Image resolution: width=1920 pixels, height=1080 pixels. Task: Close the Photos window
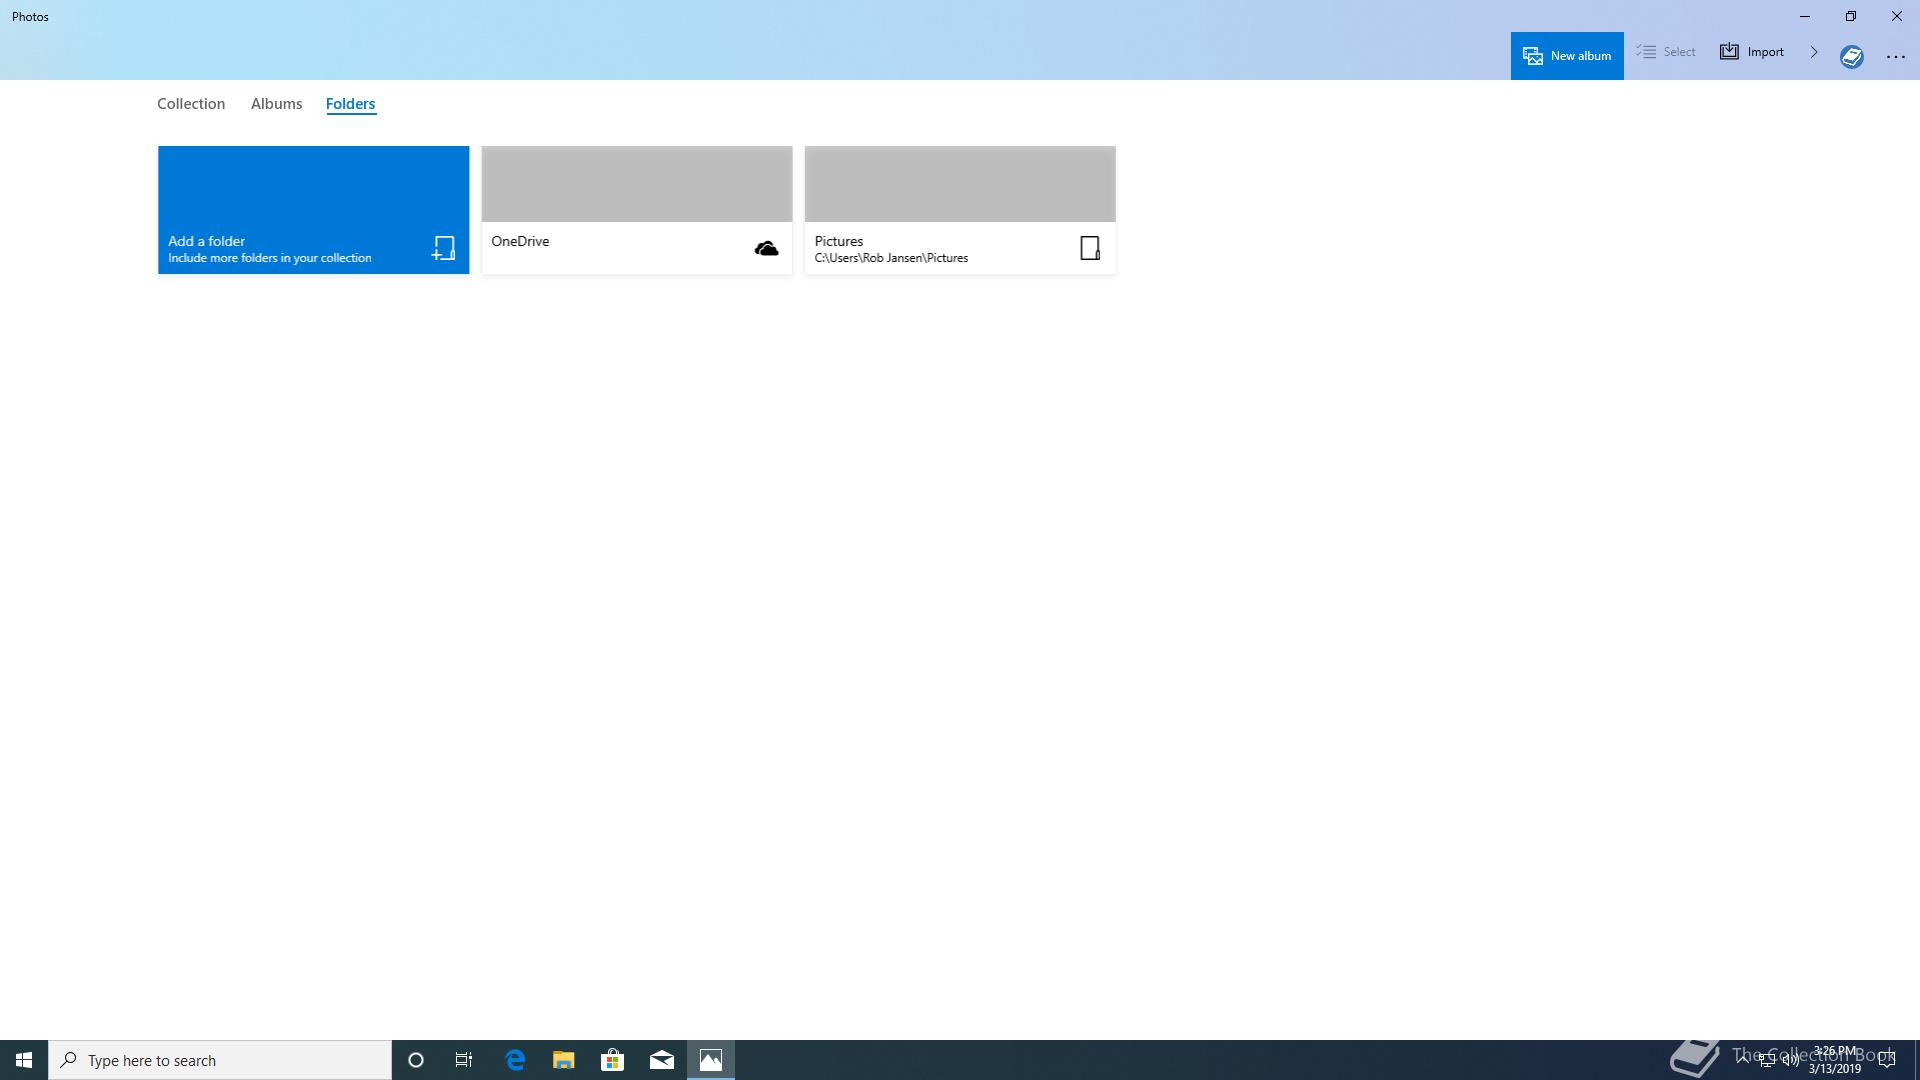(x=1897, y=16)
